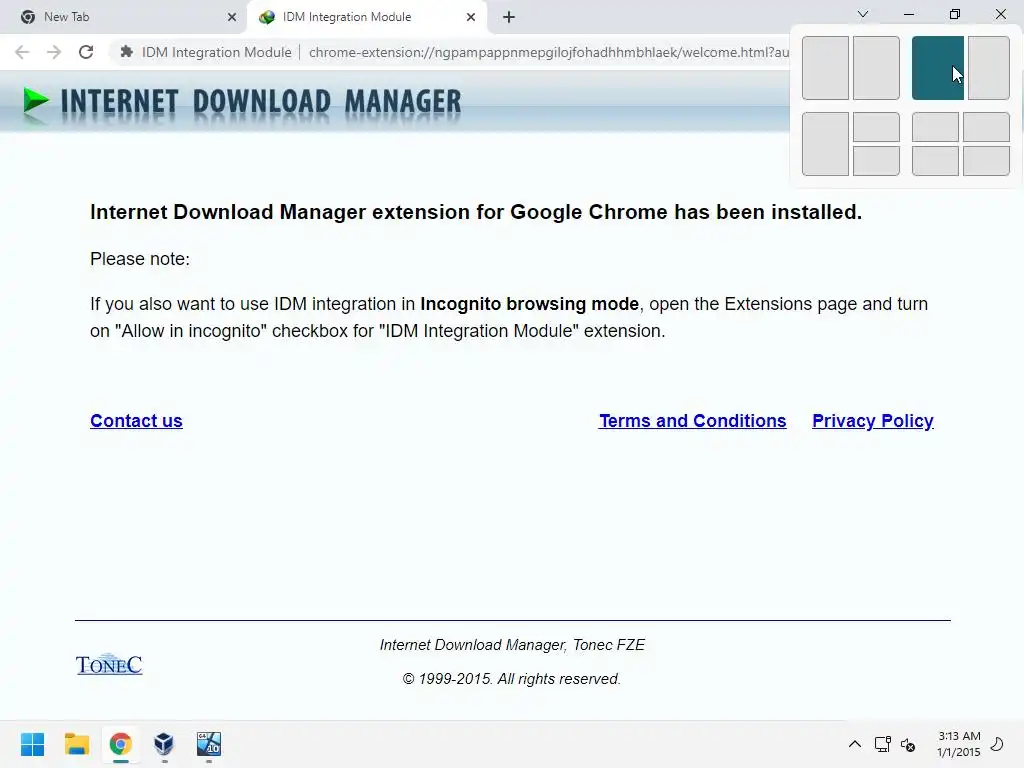Open the Windows Start menu

pos(33,744)
